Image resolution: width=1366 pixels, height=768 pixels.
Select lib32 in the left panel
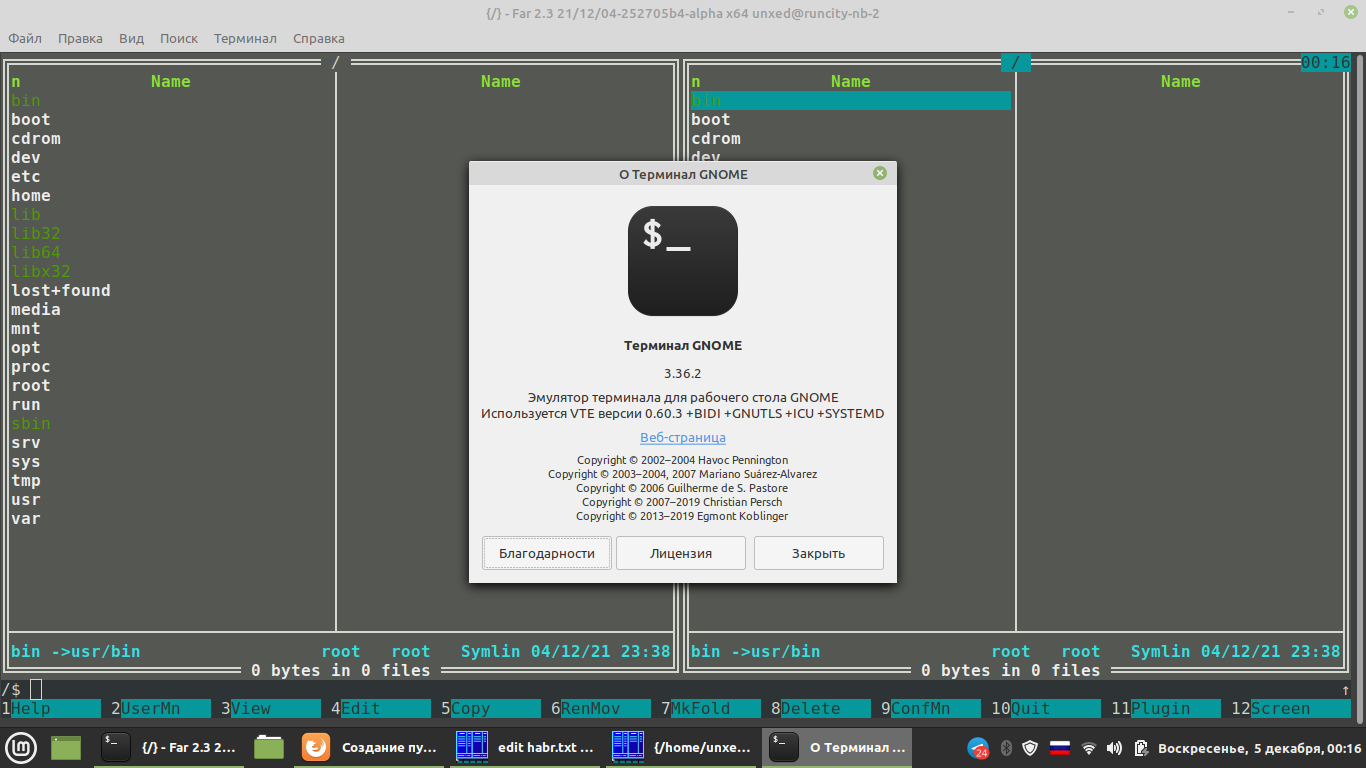point(36,233)
